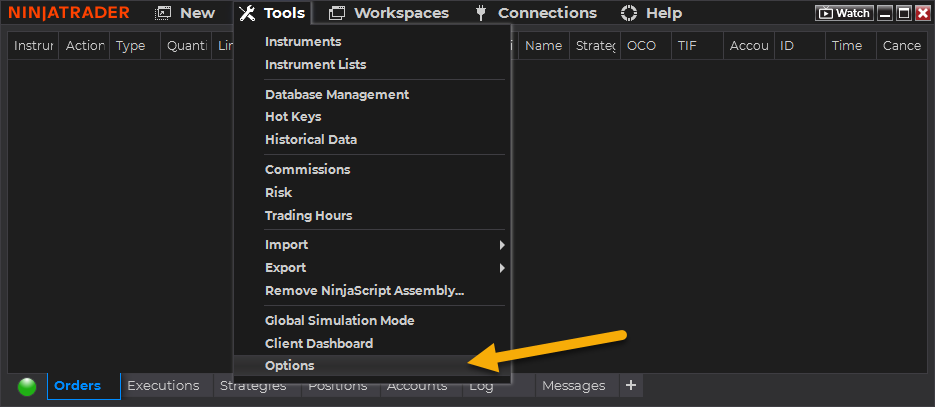Expand the Export submenu
The image size is (935, 407).
pos(286,268)
